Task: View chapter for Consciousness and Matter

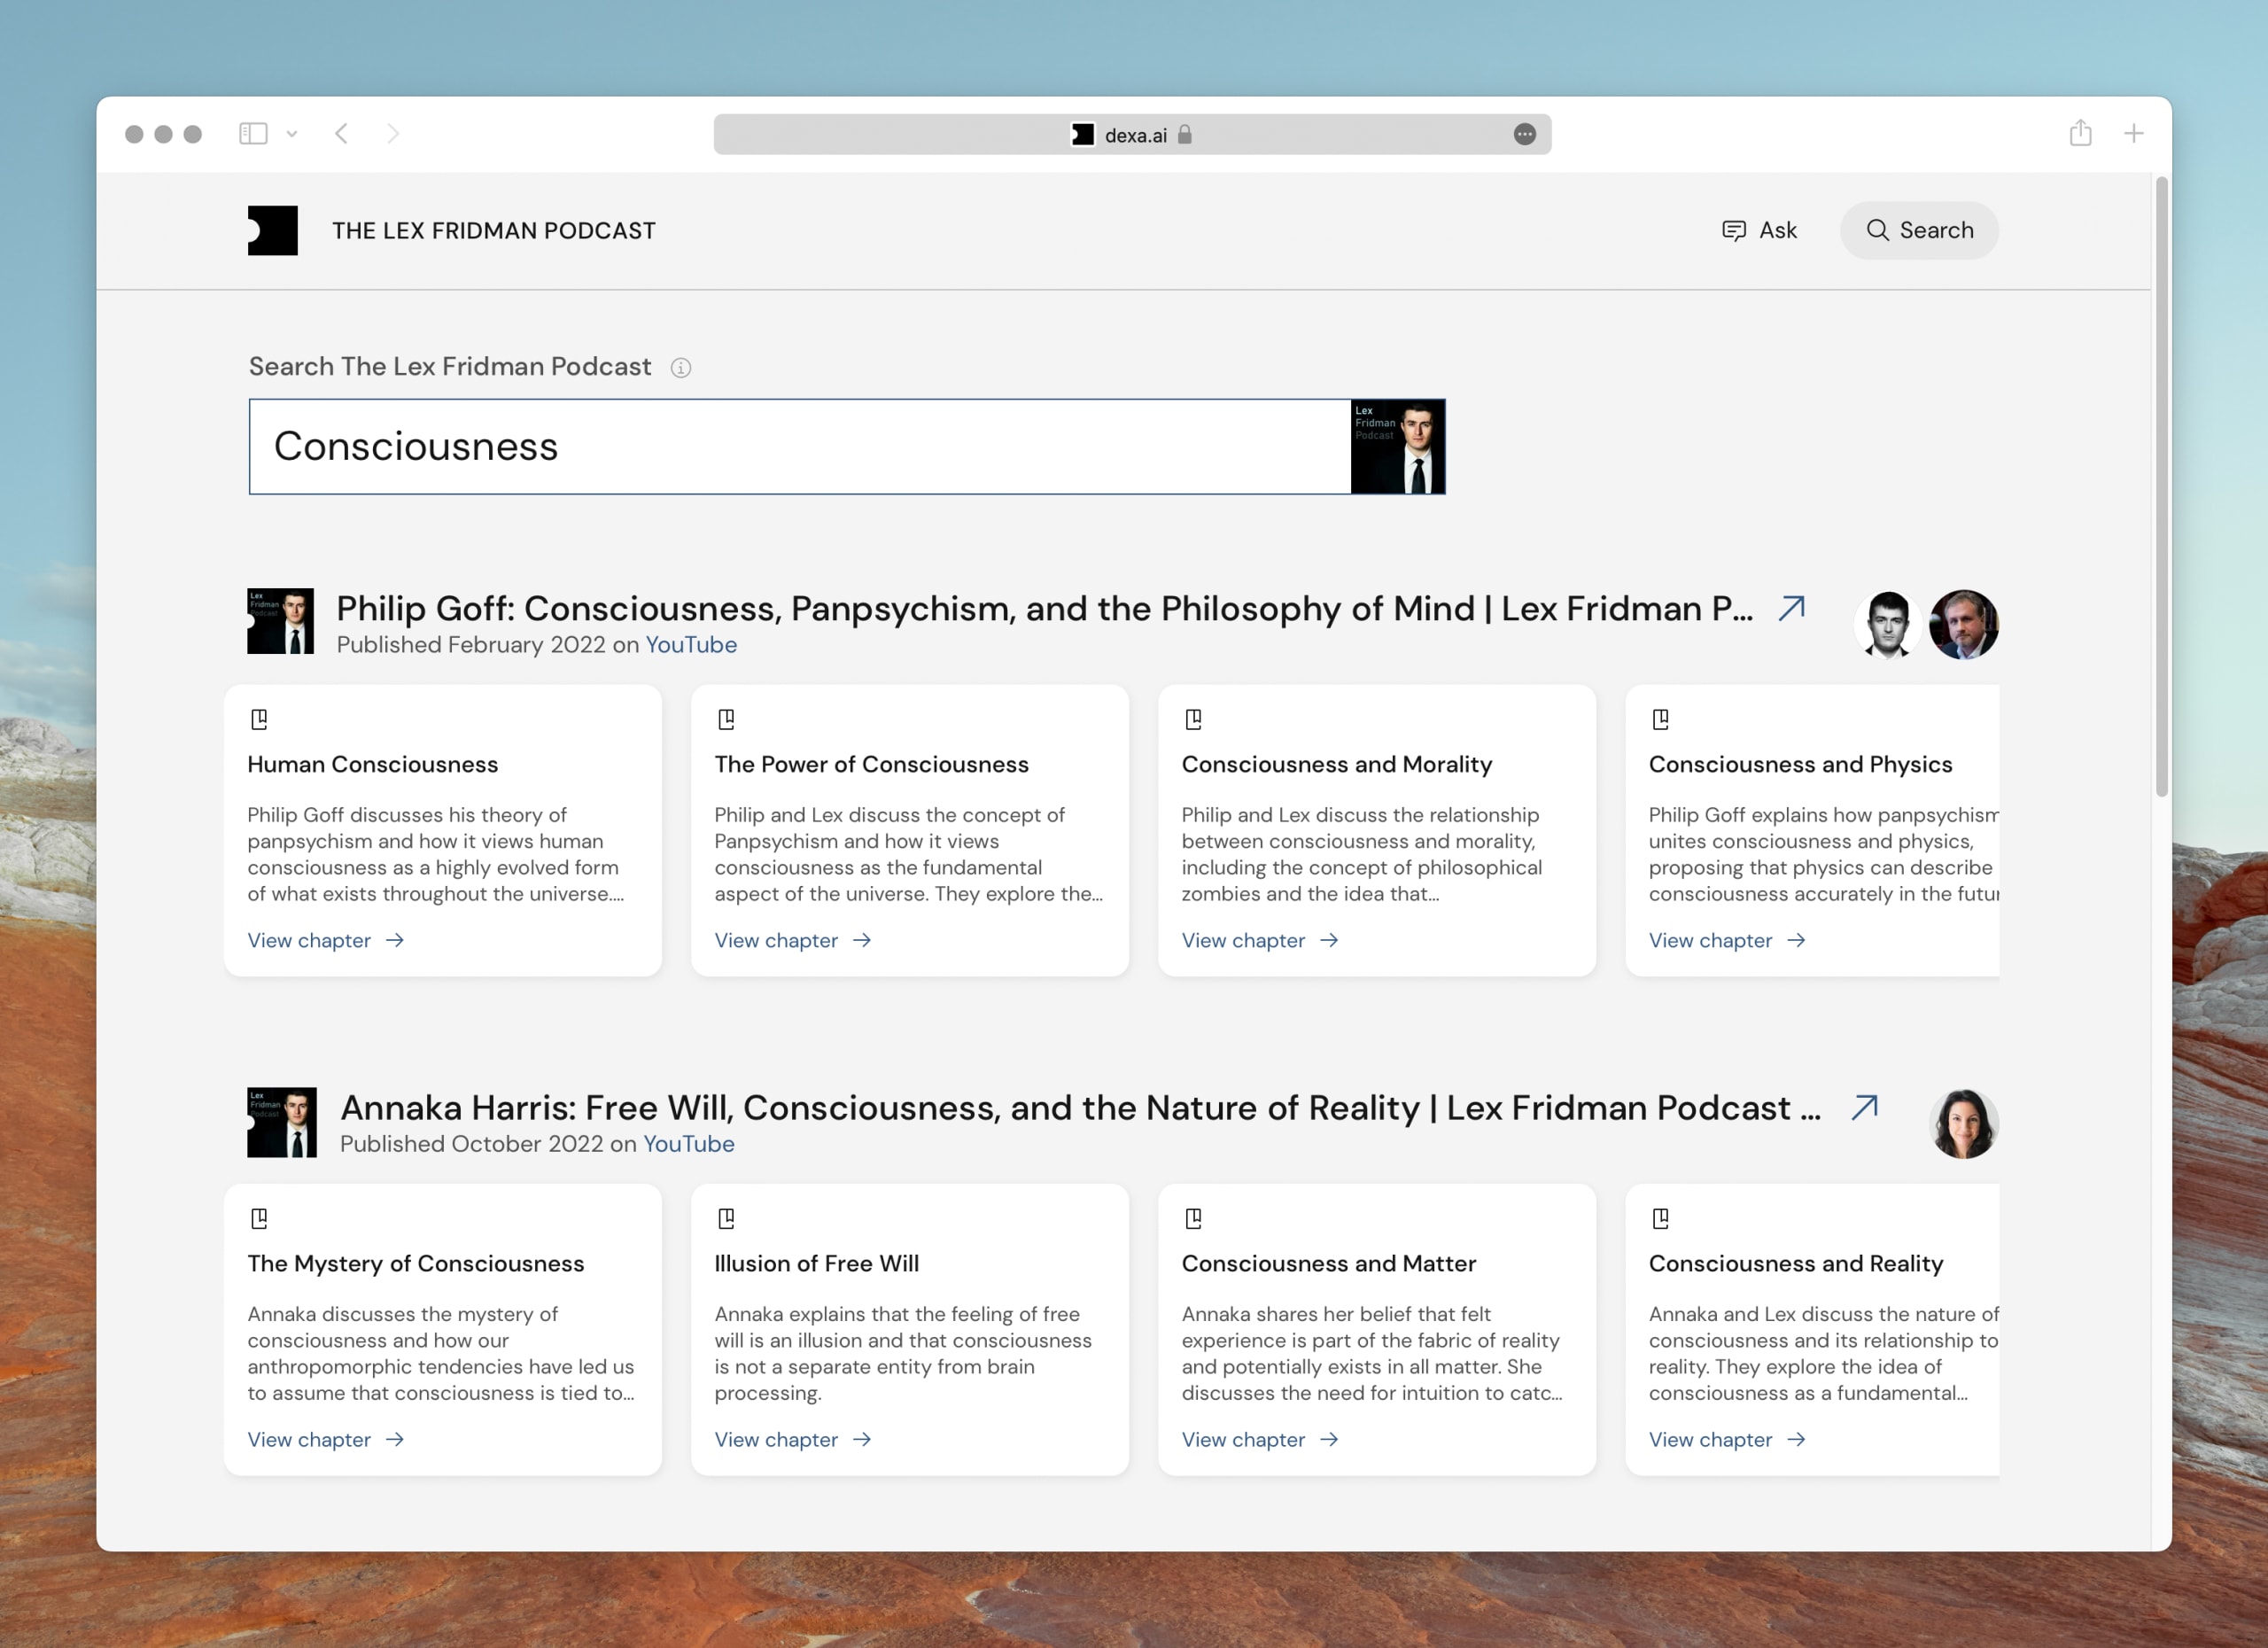Action: coord(1260,1439)
